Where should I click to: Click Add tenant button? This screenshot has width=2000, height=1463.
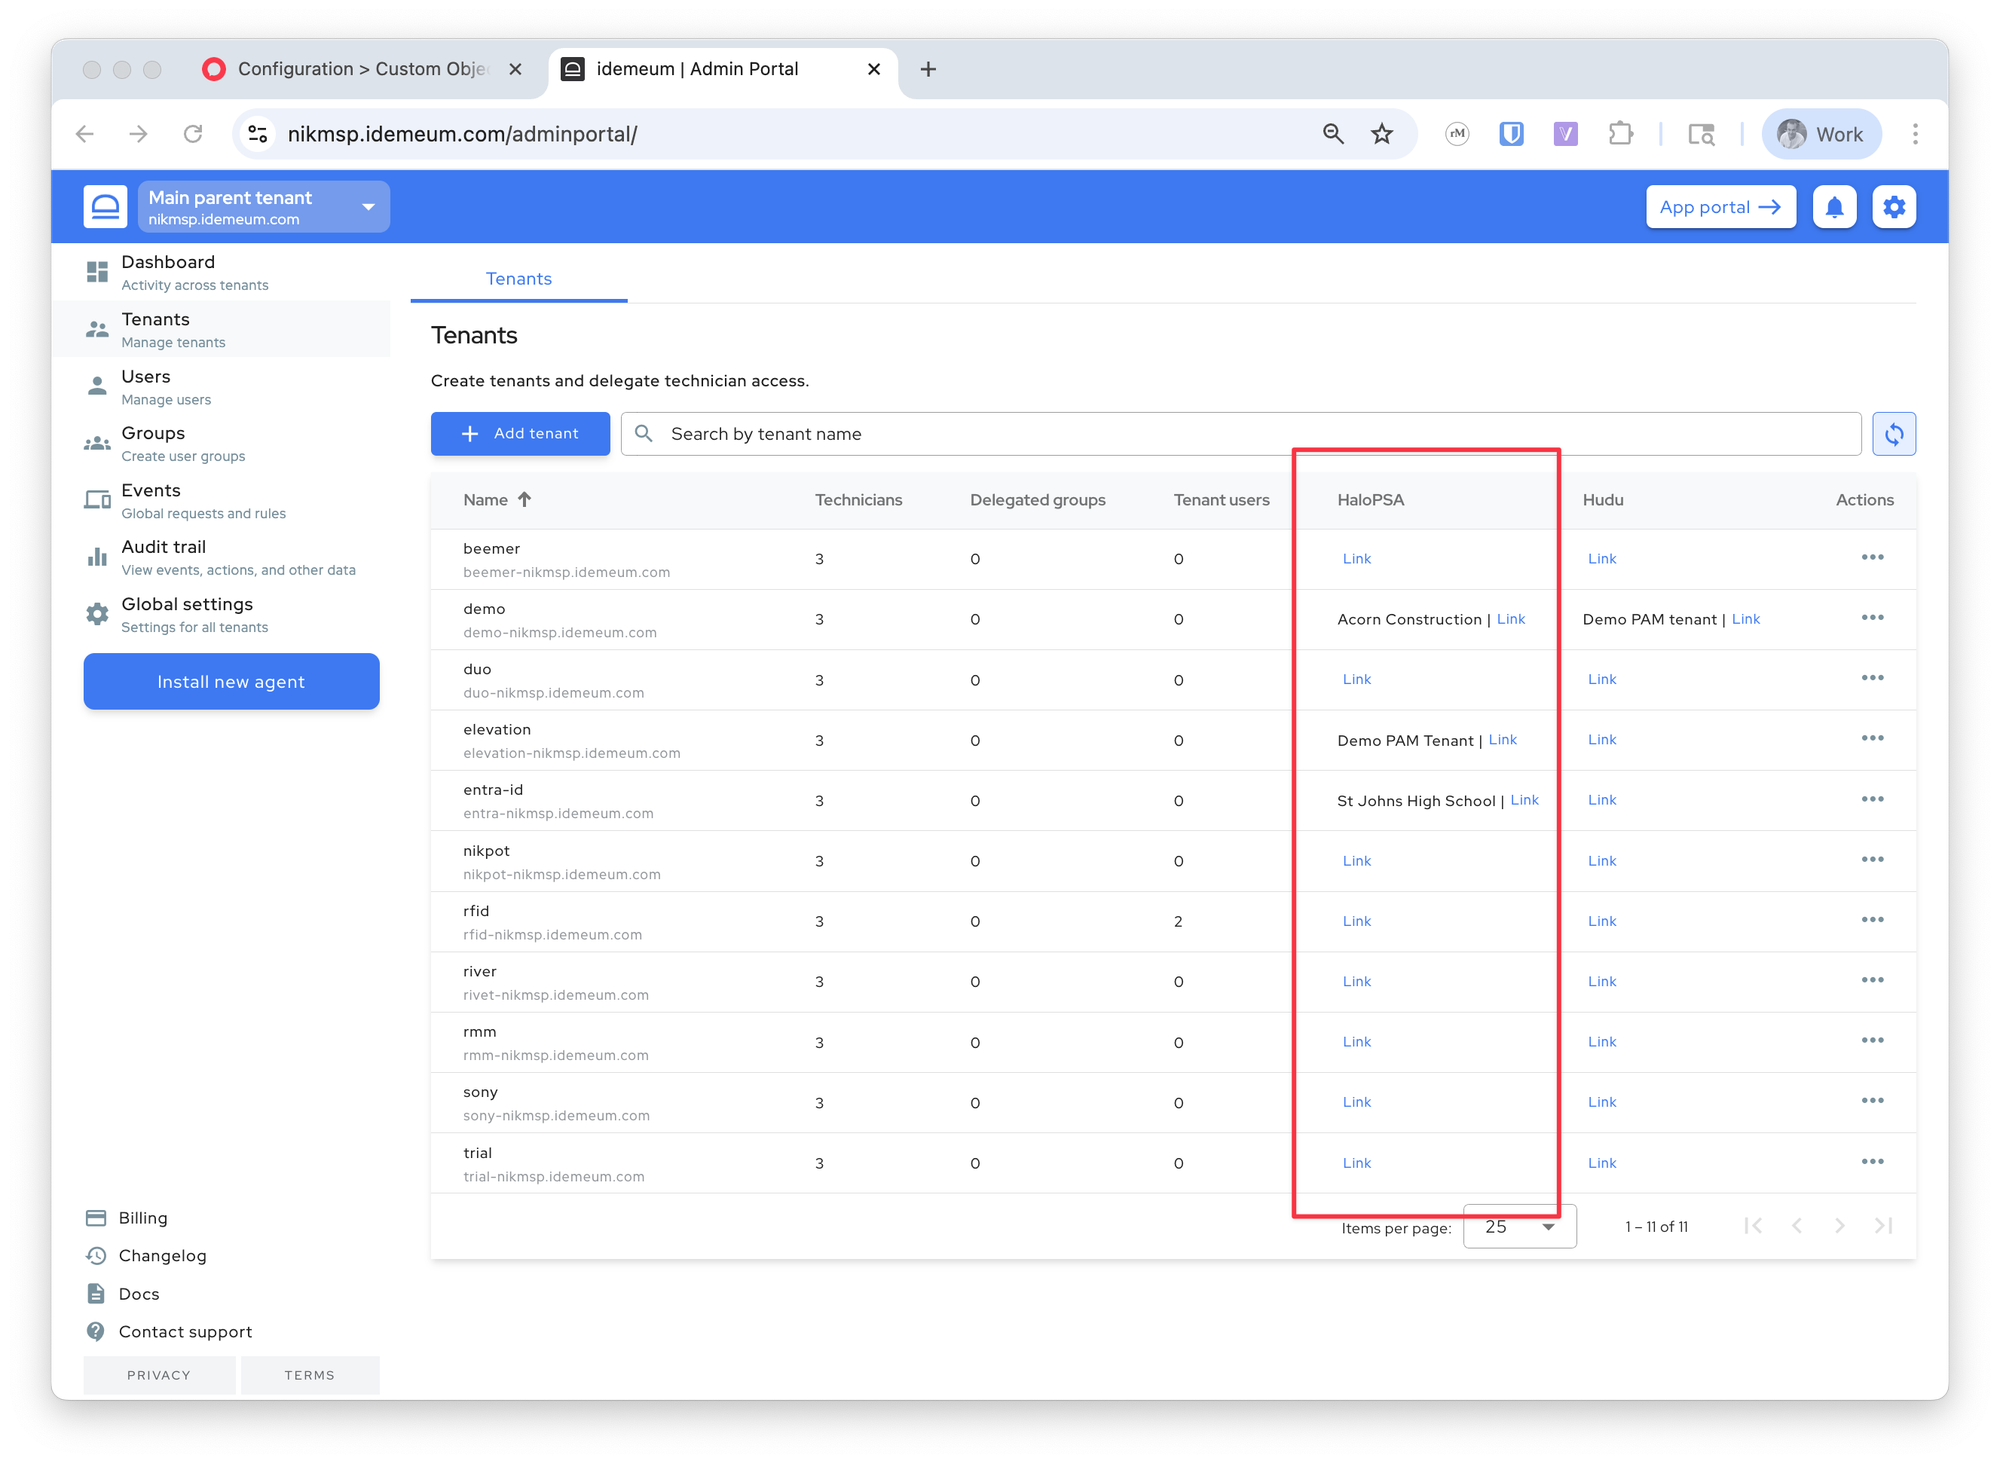520,434
